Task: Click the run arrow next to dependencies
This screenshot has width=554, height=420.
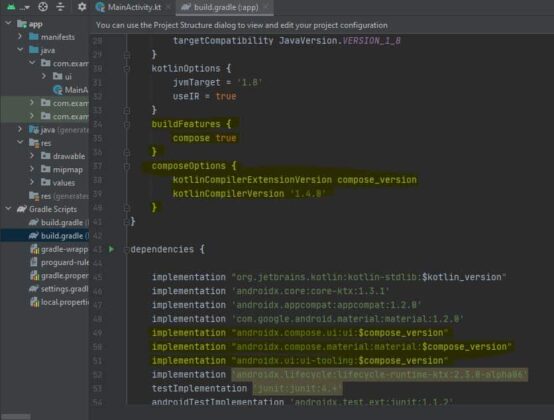Action: coord(111,249)
